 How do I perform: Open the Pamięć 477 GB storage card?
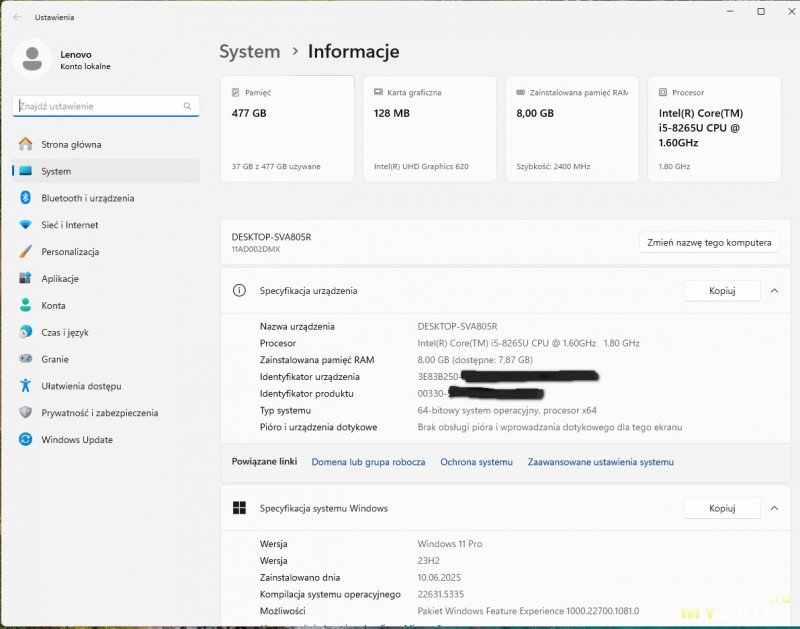pyautogui.click(x=287, y=129)
